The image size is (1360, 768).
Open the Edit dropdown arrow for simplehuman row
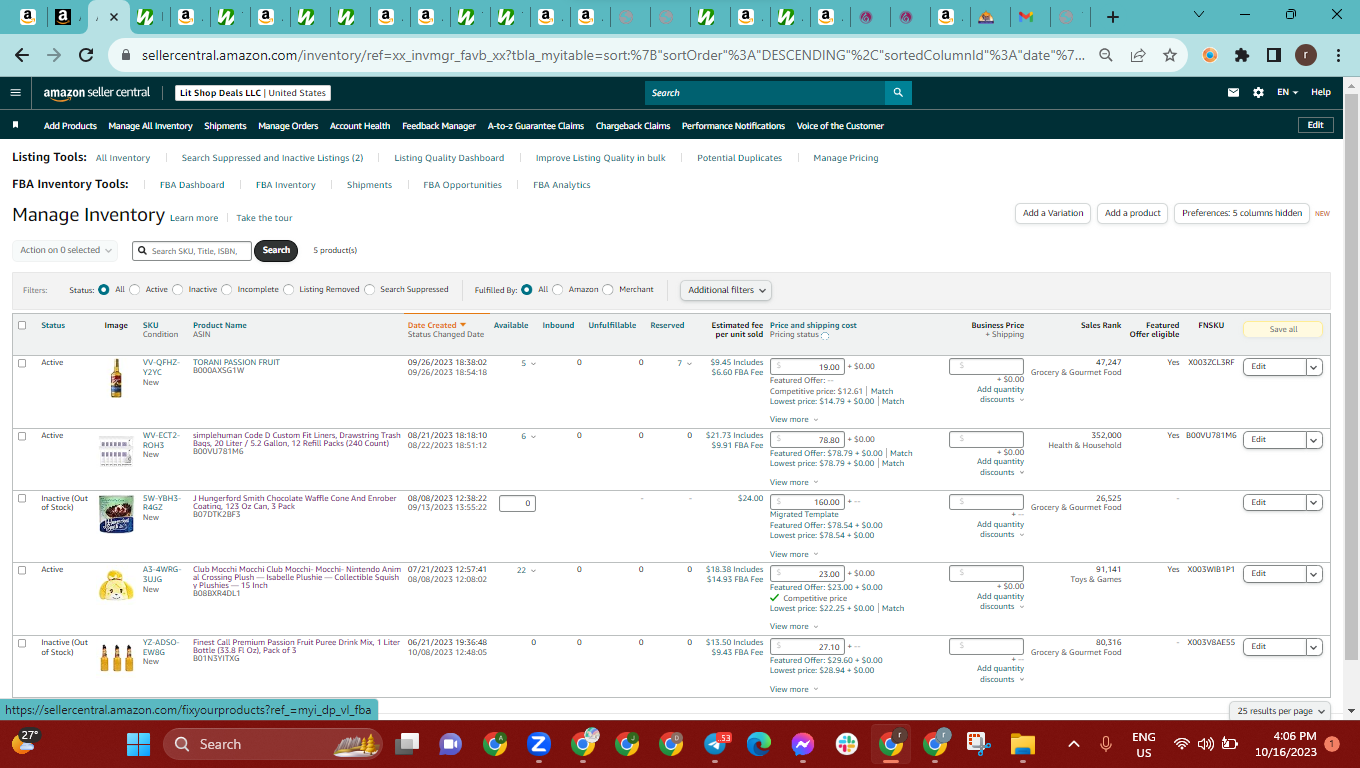point(1315,440)
